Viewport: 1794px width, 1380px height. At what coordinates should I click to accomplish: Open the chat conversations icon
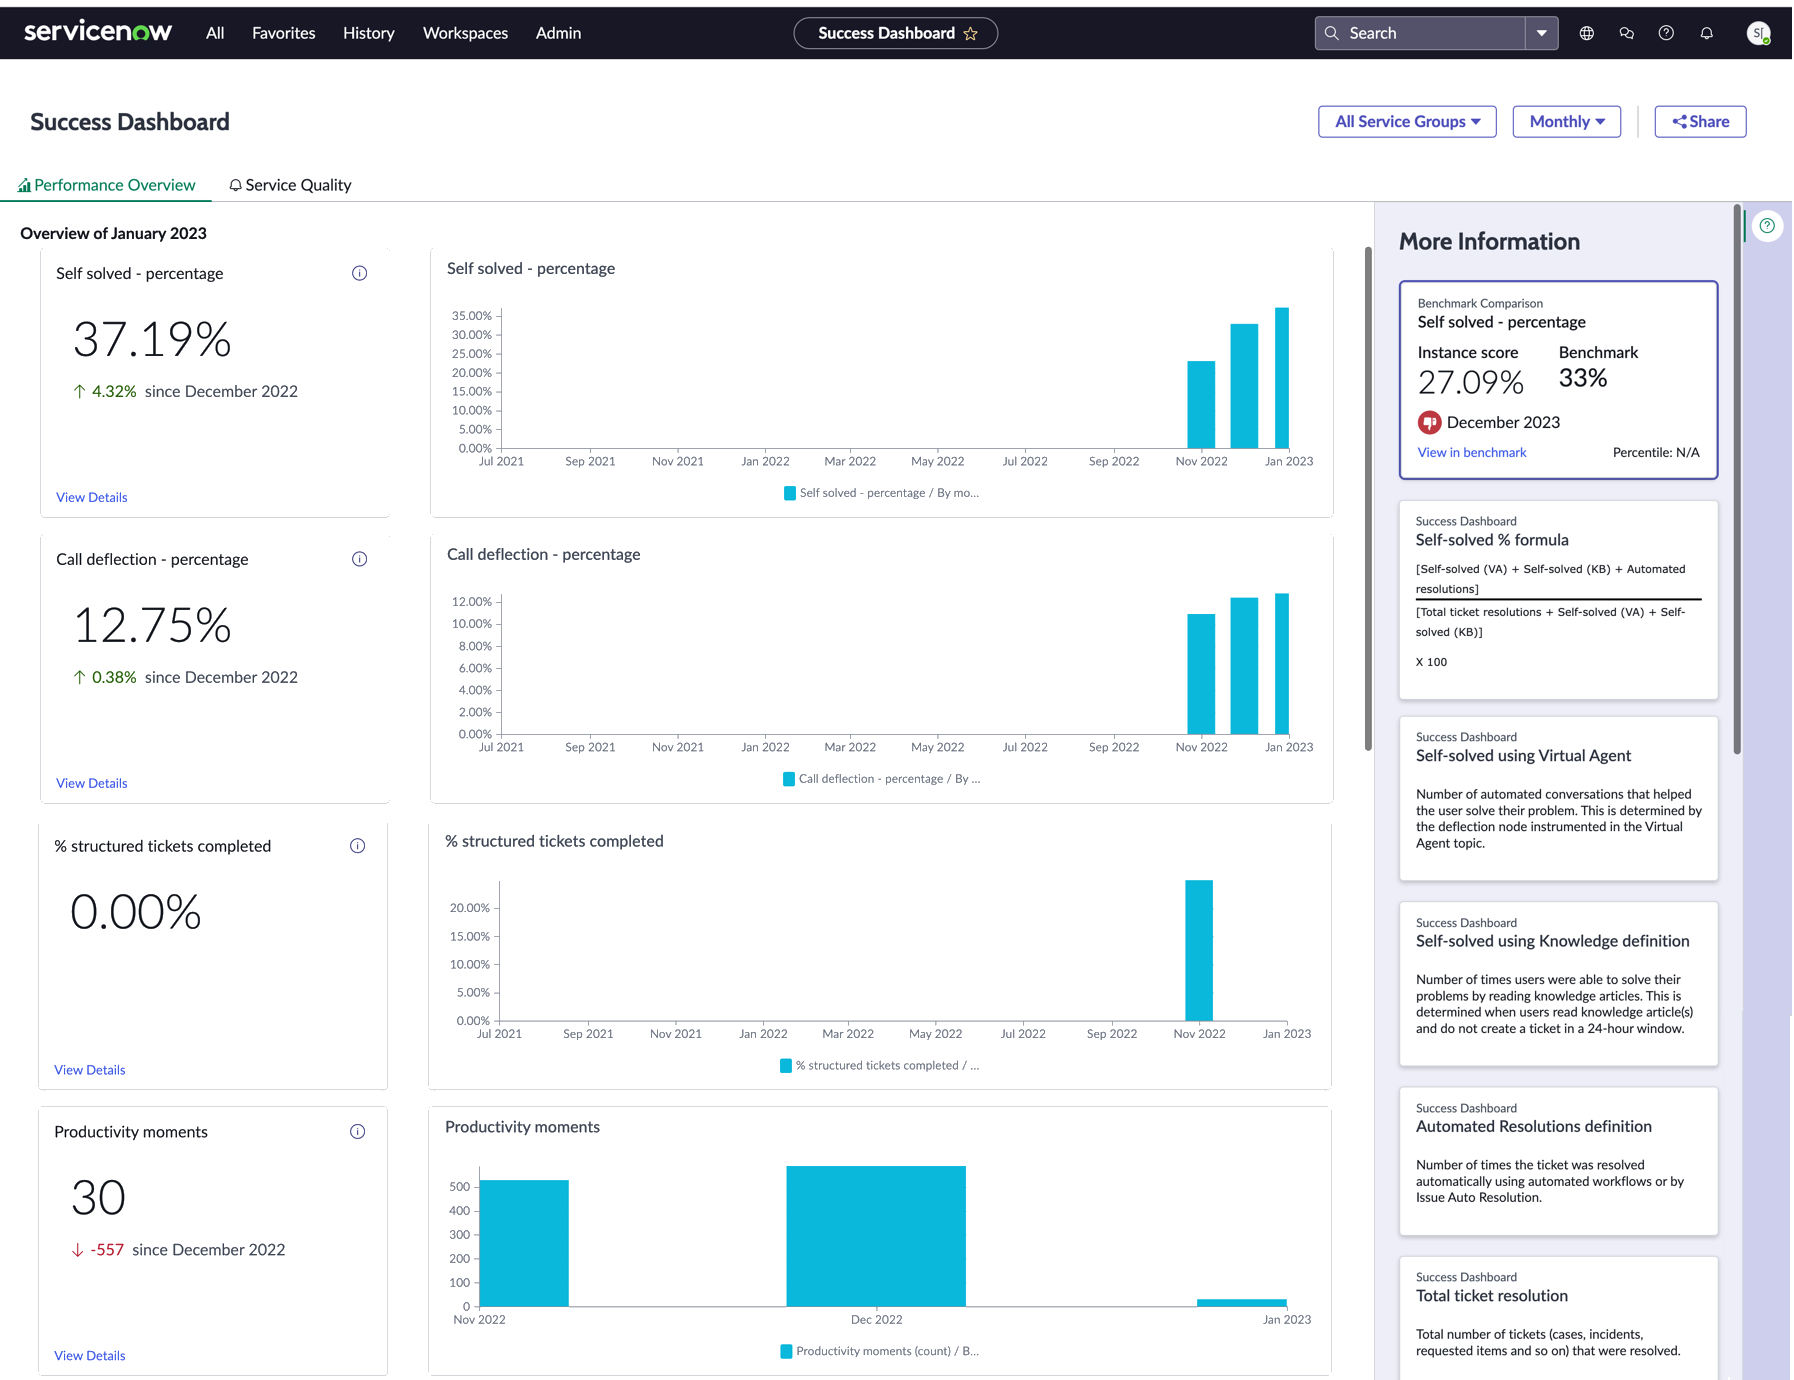(x=1626, y=33)
